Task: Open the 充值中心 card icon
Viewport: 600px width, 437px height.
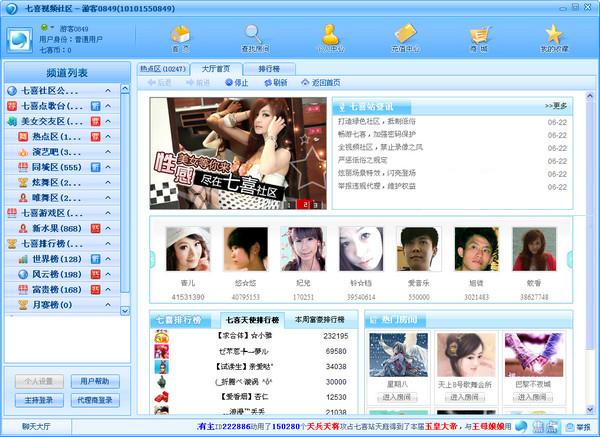Action: 405,38
